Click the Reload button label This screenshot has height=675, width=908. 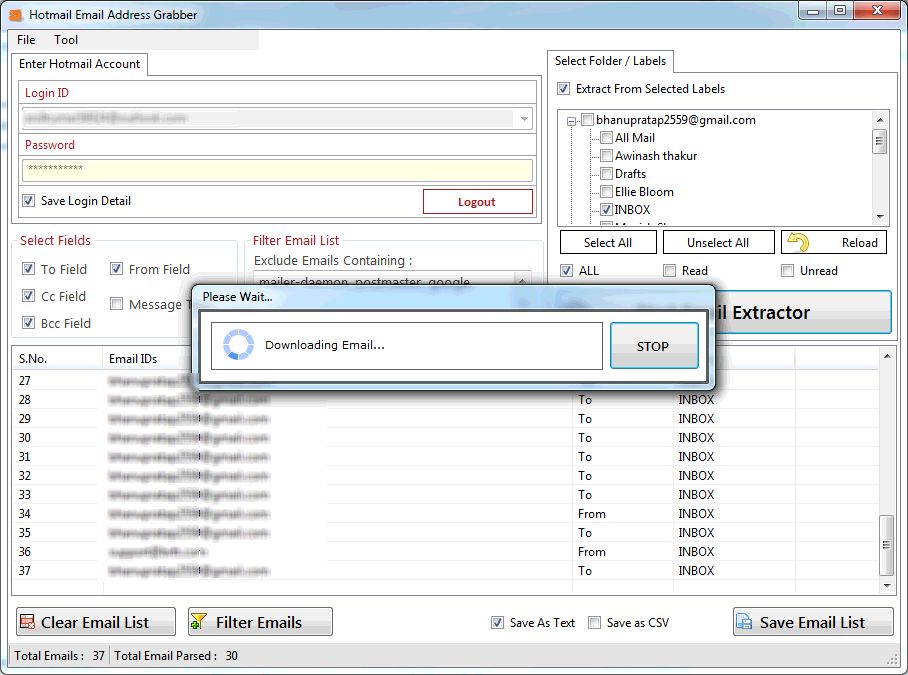point(859,243)
